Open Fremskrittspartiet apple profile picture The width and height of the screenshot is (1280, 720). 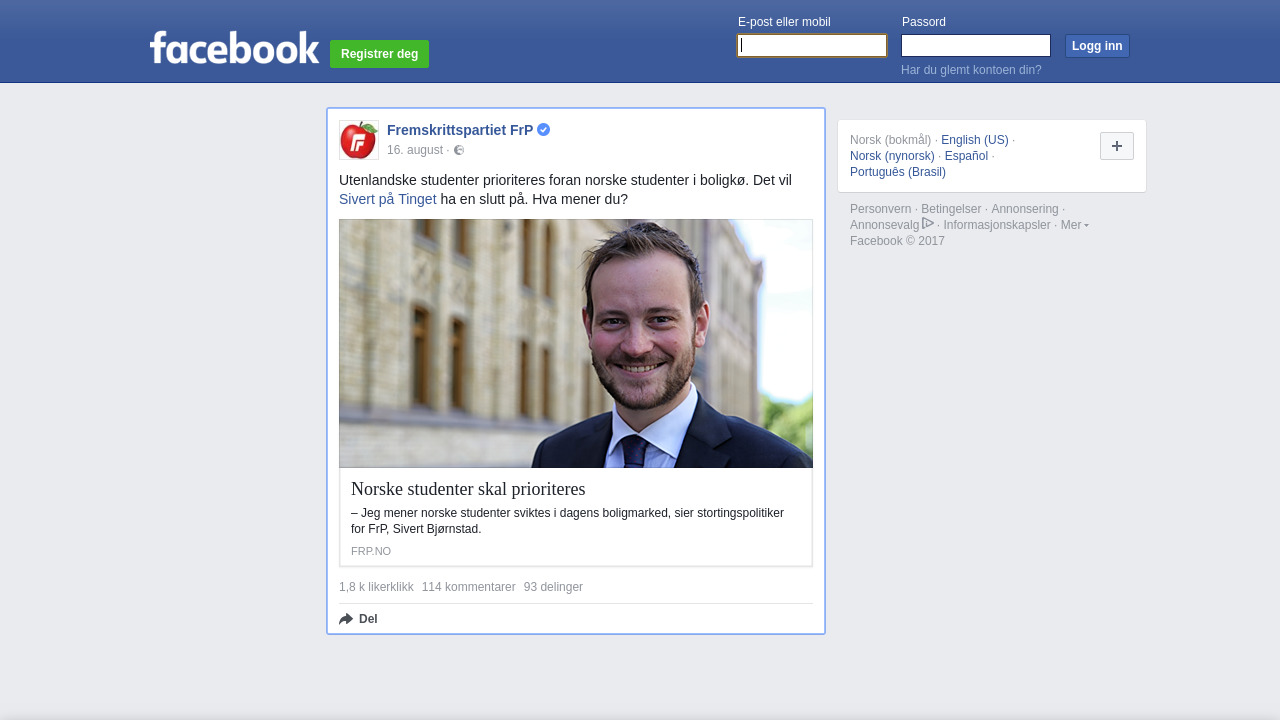coord(359,140)
